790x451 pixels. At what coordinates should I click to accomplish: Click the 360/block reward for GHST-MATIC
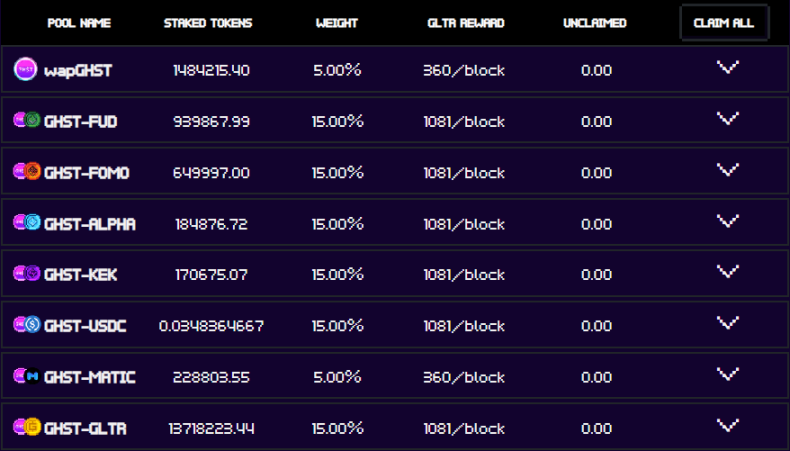464,377
